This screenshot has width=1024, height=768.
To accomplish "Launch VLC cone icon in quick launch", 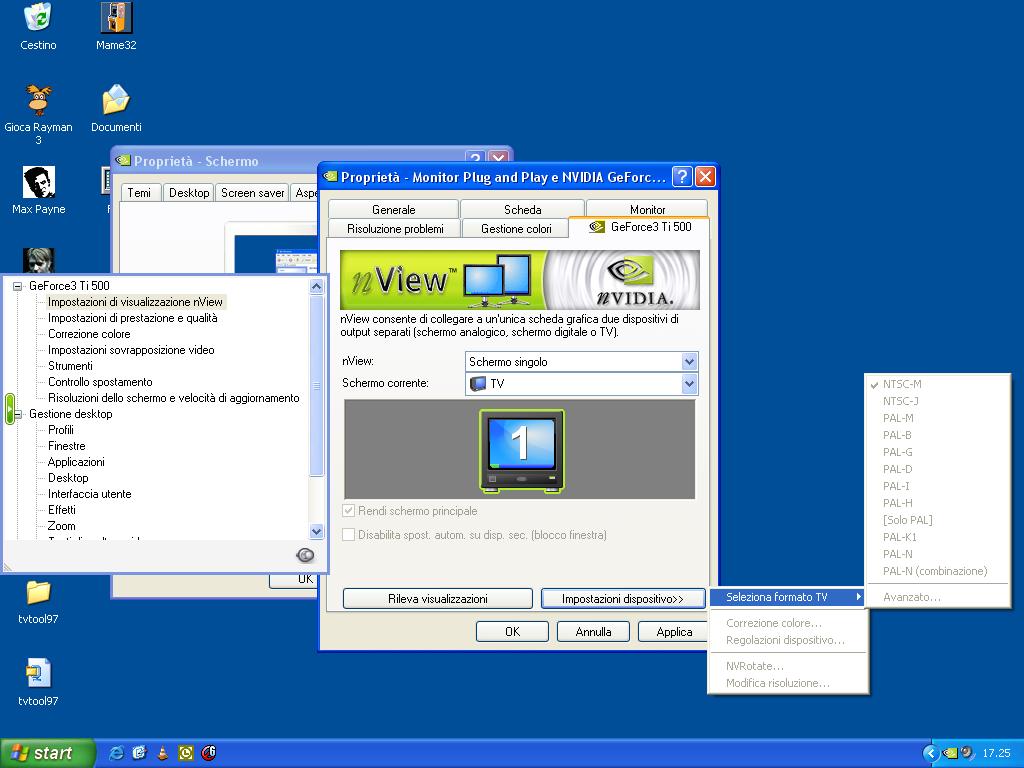I will click(x=163, y=753).
